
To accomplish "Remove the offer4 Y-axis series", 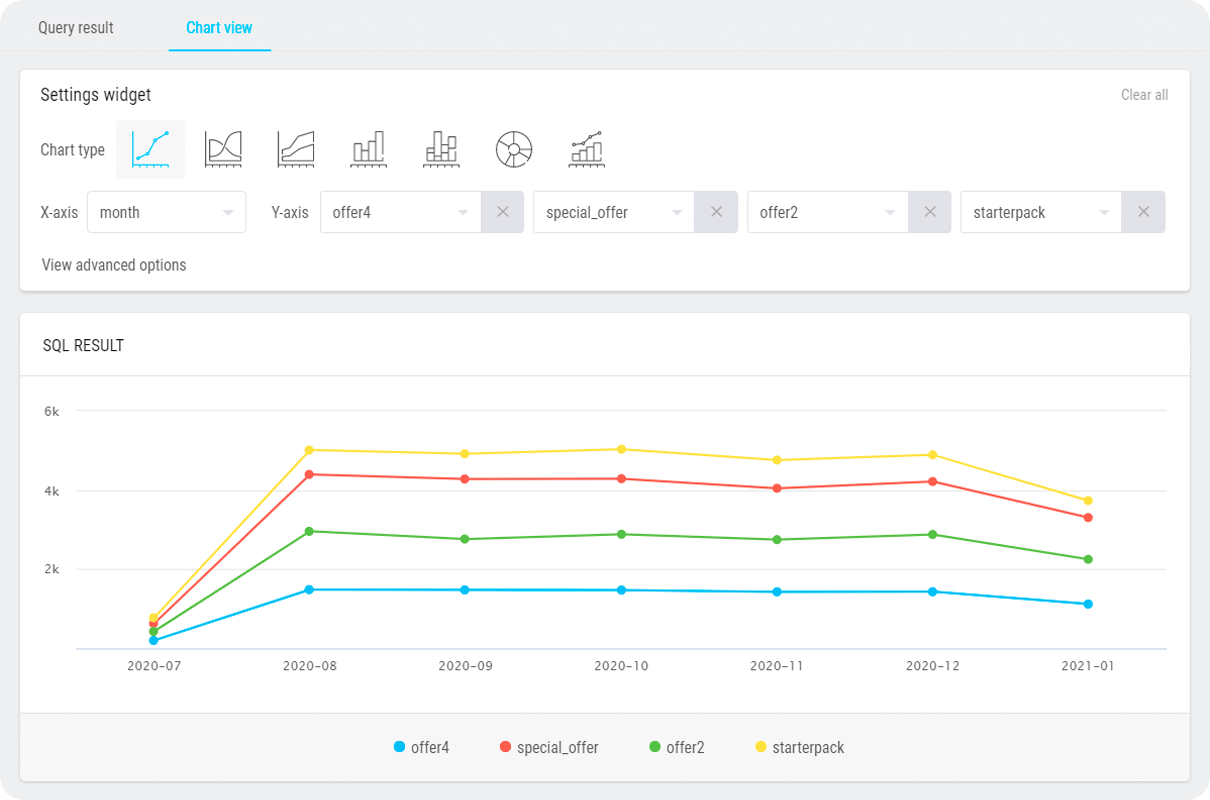I will 503,212.
